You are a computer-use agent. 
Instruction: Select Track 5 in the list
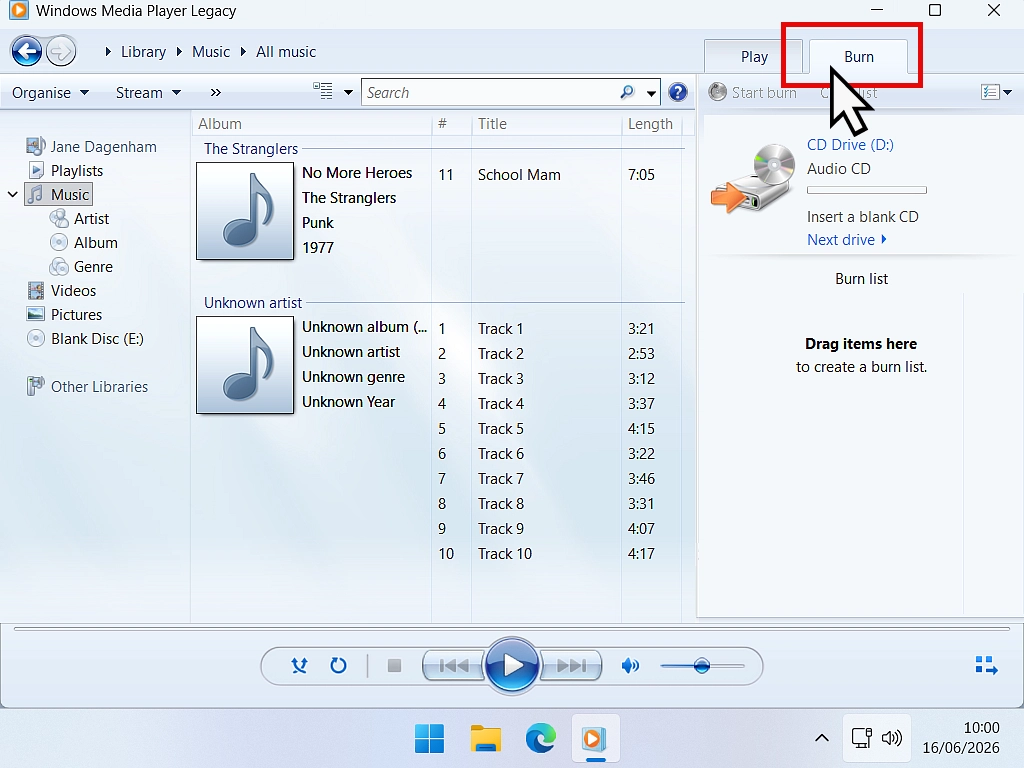coord(500,429)
